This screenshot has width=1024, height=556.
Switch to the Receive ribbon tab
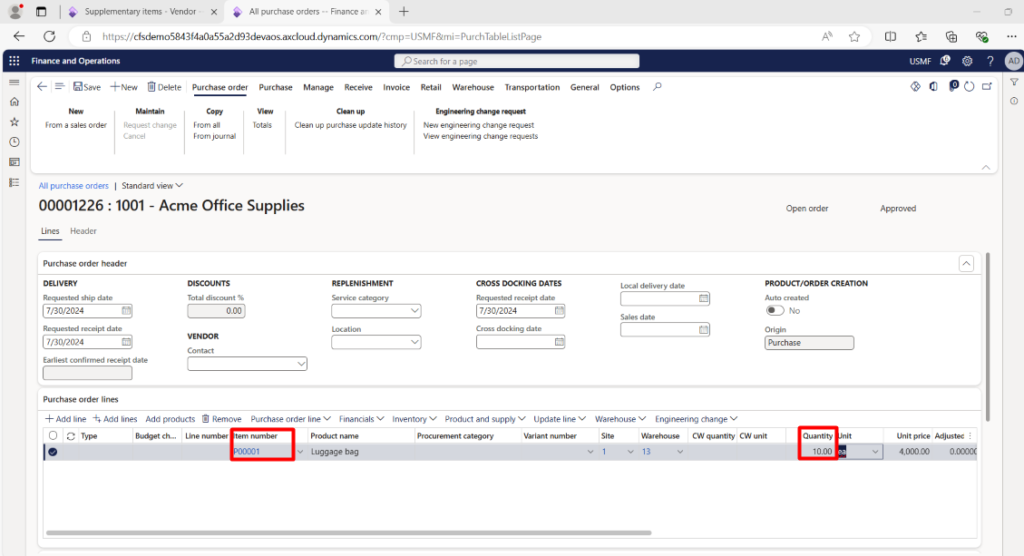(358, 87)
